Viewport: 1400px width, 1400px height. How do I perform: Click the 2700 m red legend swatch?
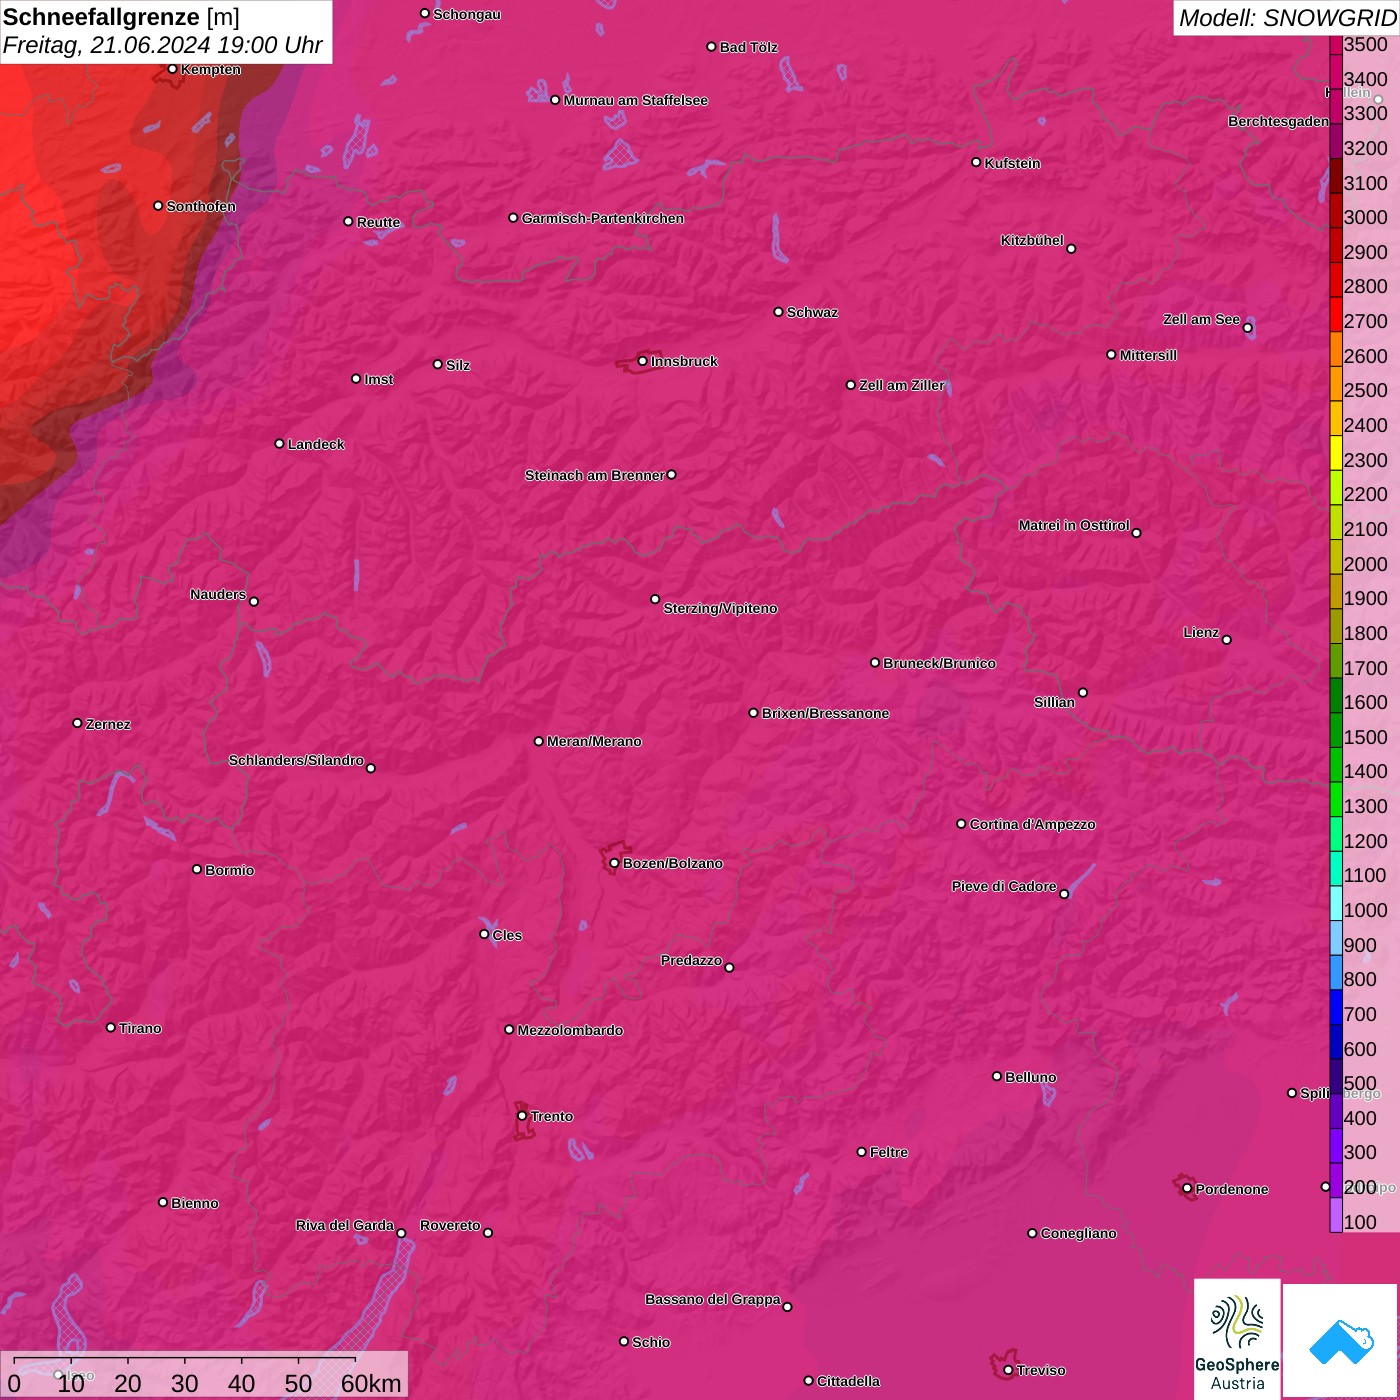point(1335,315)
